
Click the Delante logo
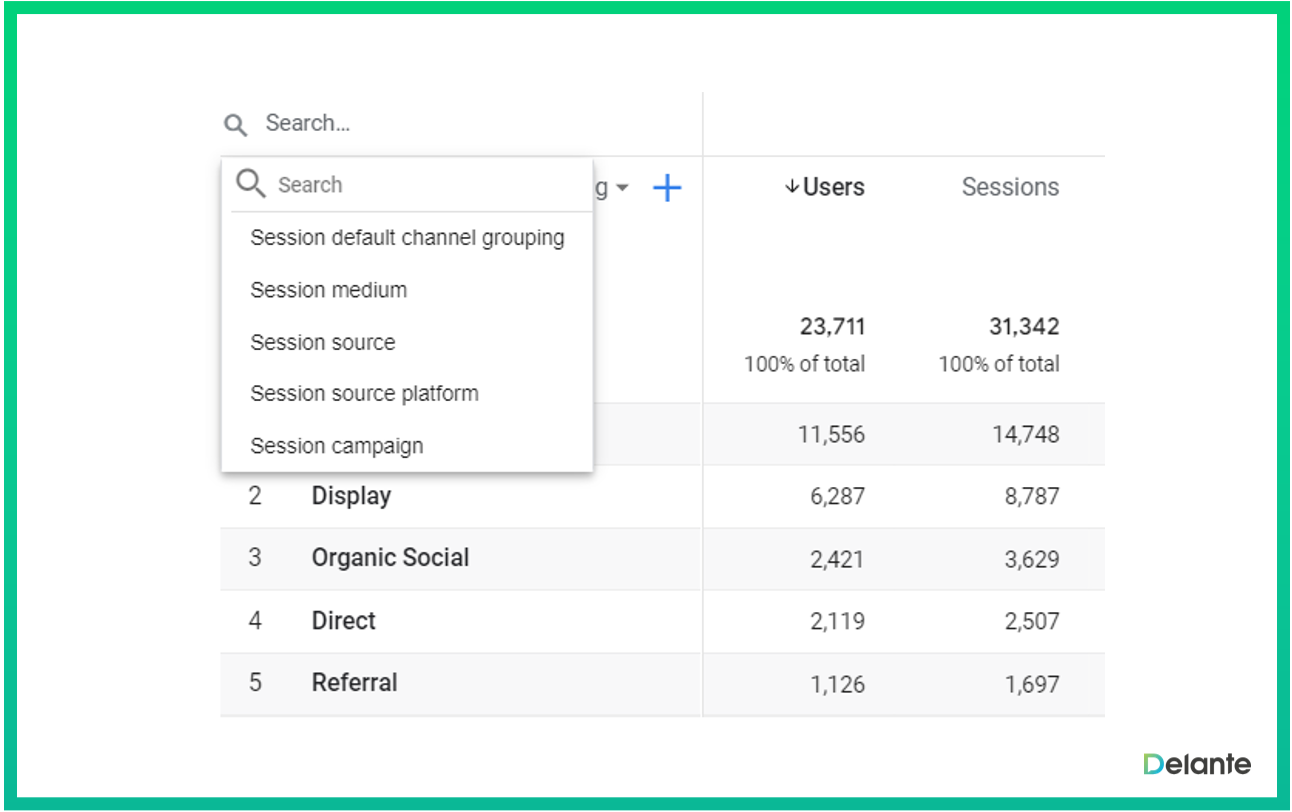1196,764
